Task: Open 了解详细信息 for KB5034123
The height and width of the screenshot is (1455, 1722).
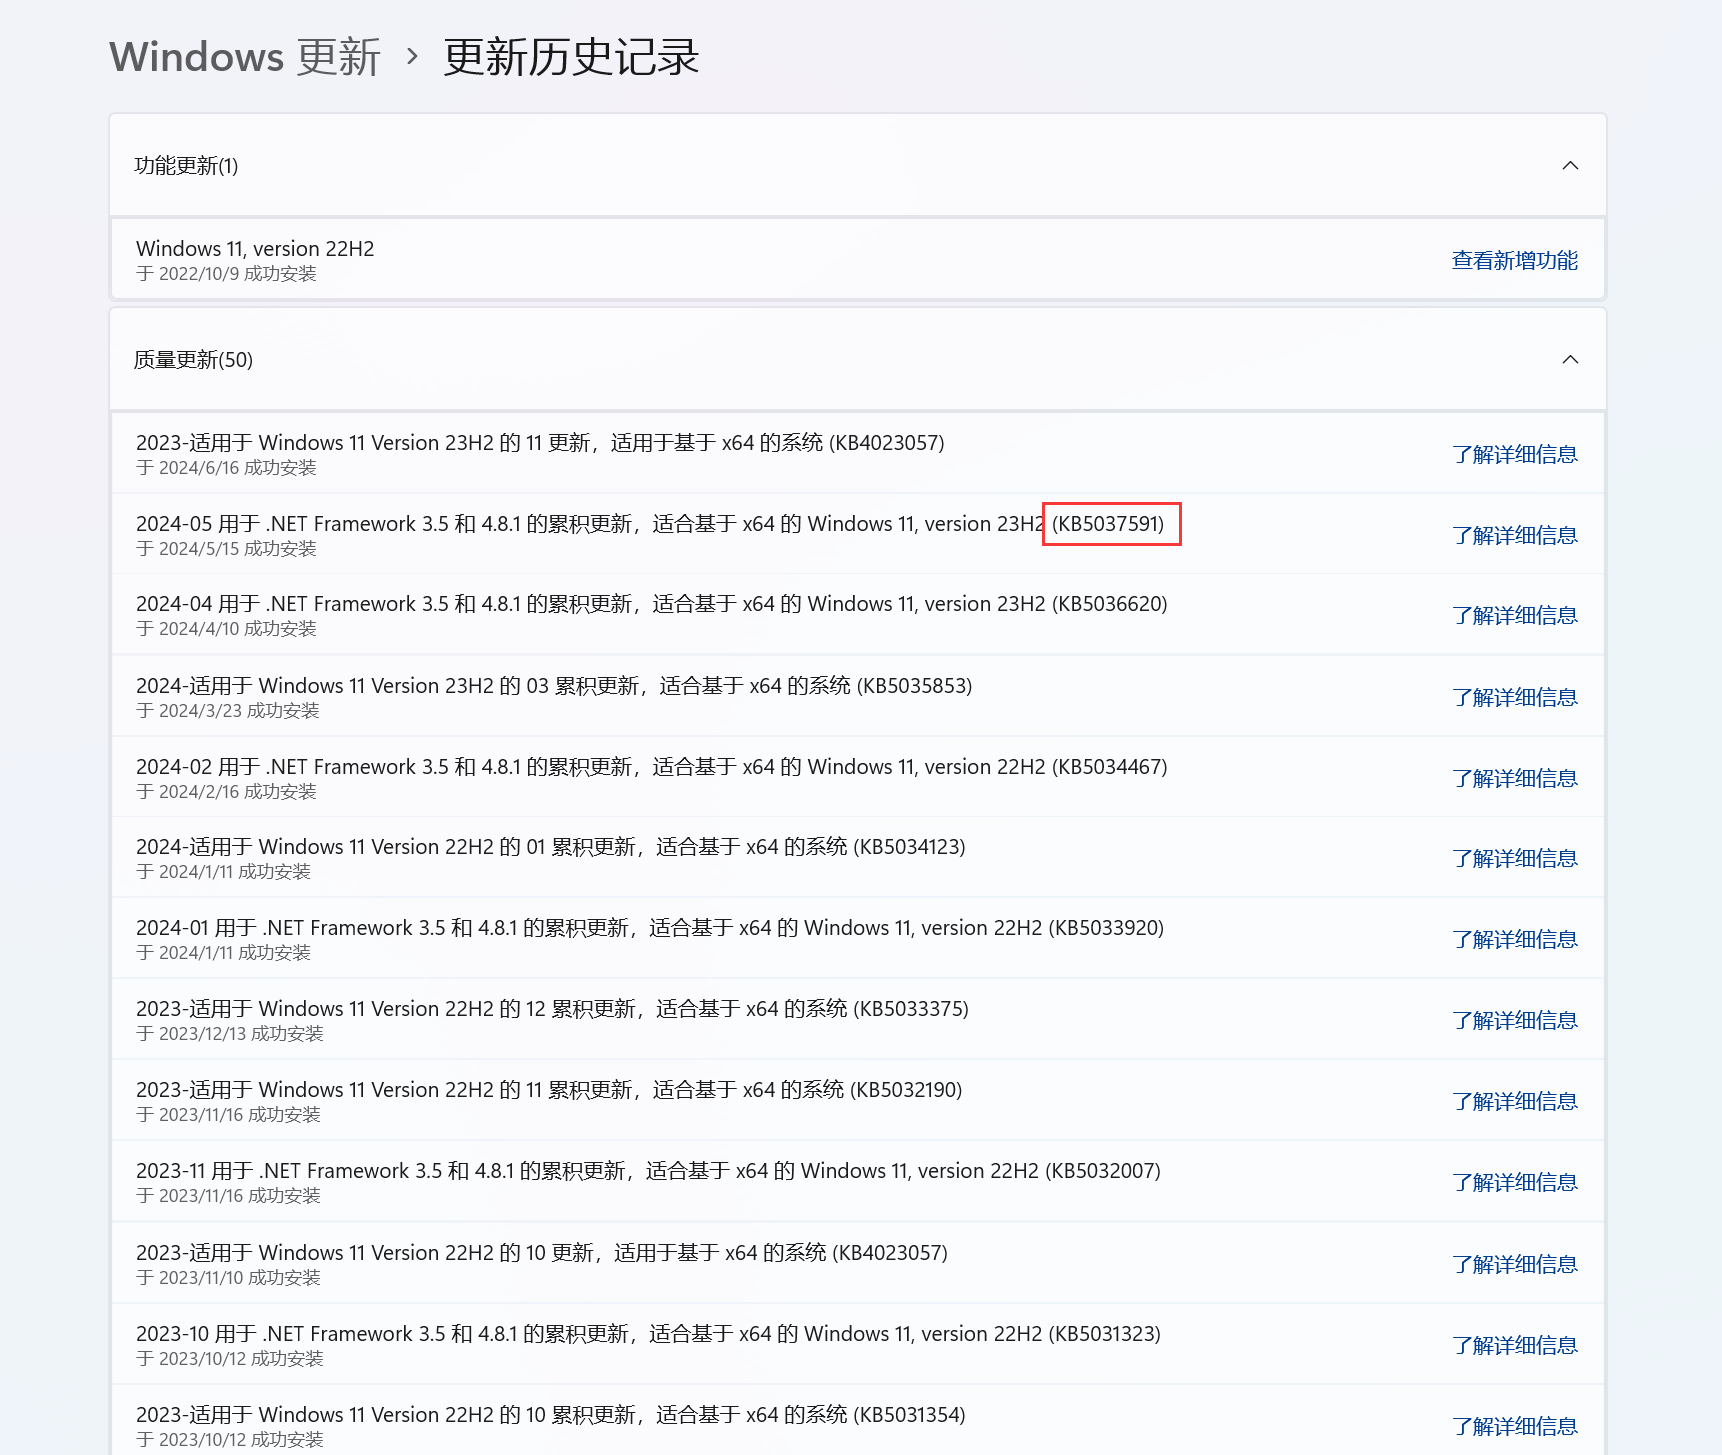Action: pos(1514,859)
